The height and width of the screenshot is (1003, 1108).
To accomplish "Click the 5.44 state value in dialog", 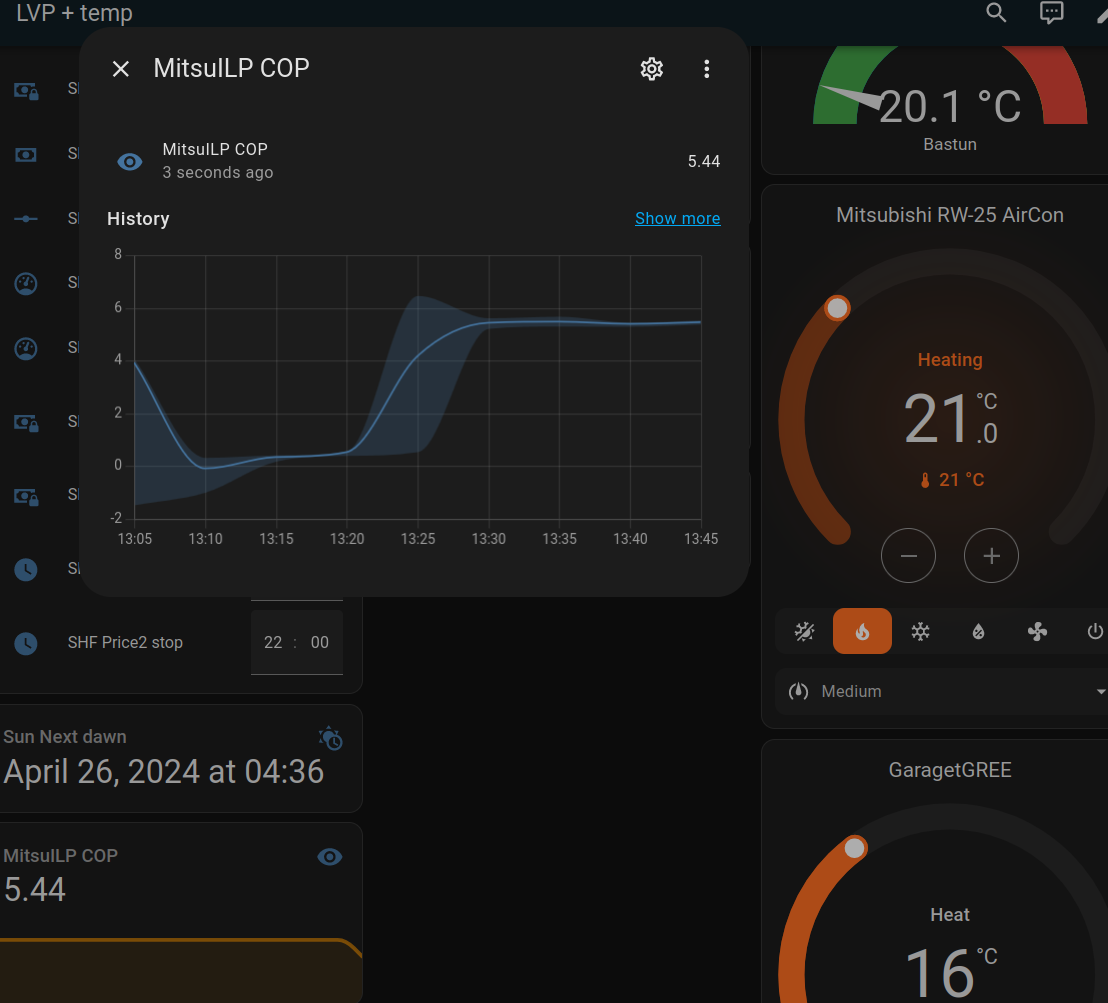I will coord(704,161).
